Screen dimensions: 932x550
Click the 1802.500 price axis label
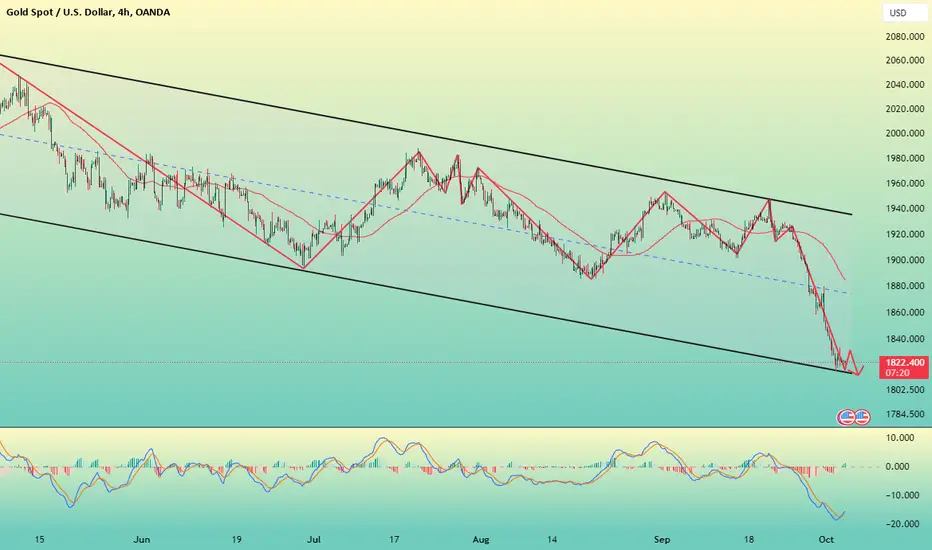905,390
